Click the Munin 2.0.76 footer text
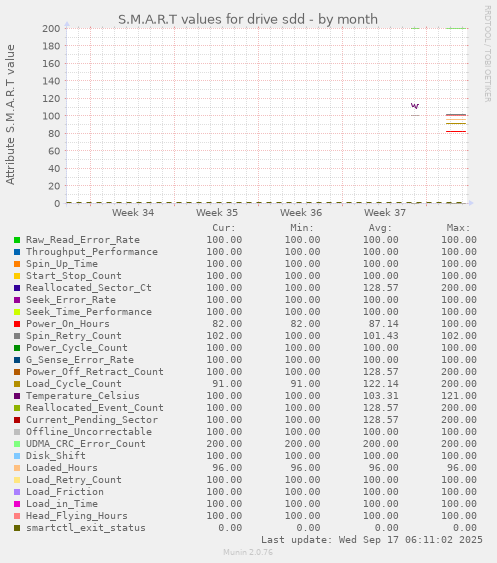 248,552
